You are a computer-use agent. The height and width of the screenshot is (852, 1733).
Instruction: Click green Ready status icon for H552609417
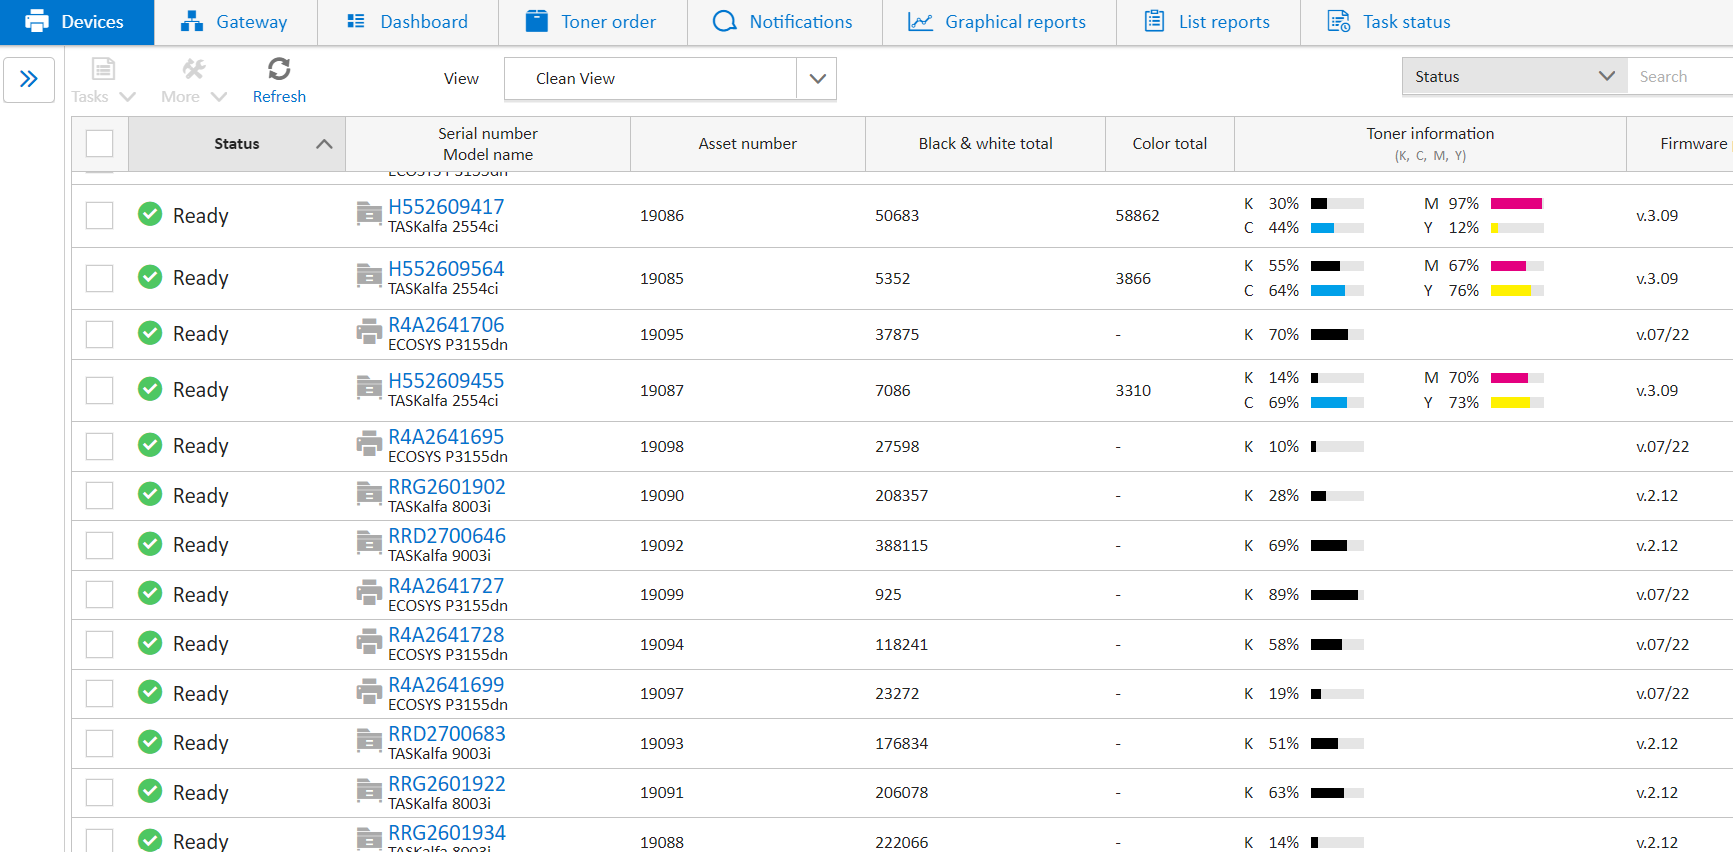[x=150, y=214]
